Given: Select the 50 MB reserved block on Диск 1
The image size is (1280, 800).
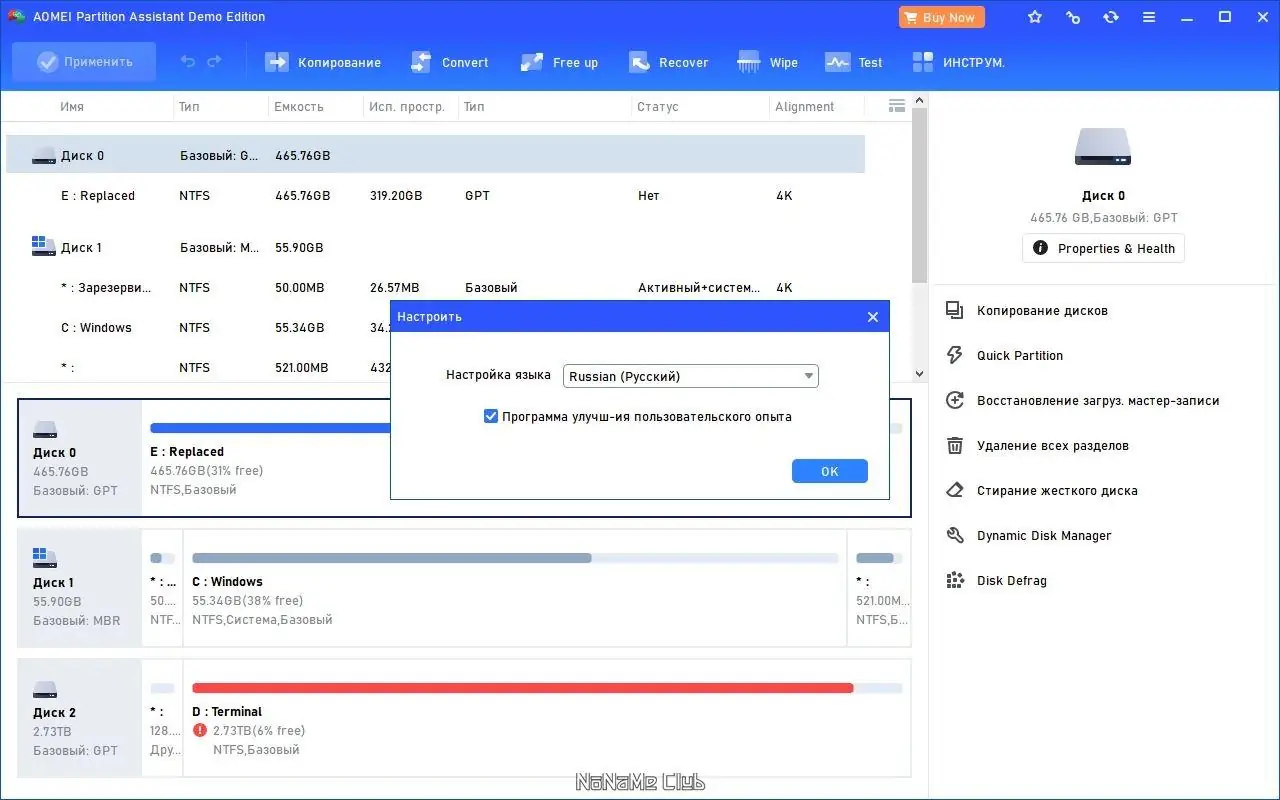Looking at the screenshot, I should pos(162,588).
